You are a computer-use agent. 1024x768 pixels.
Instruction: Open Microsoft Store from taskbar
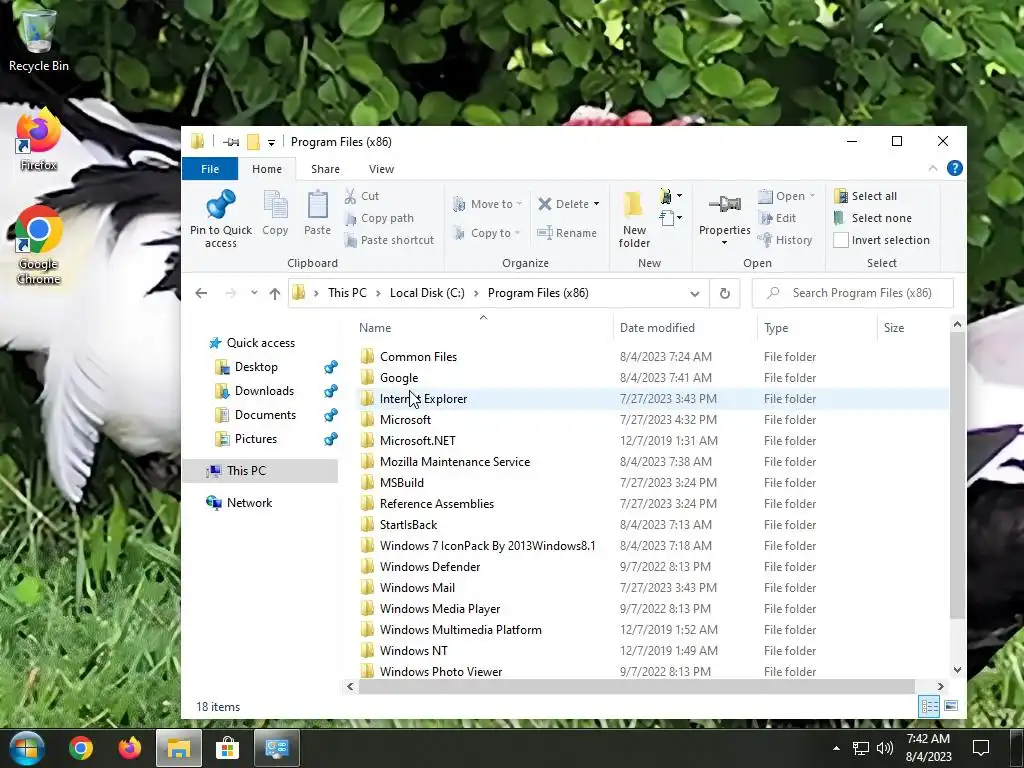tap(227, 748)
